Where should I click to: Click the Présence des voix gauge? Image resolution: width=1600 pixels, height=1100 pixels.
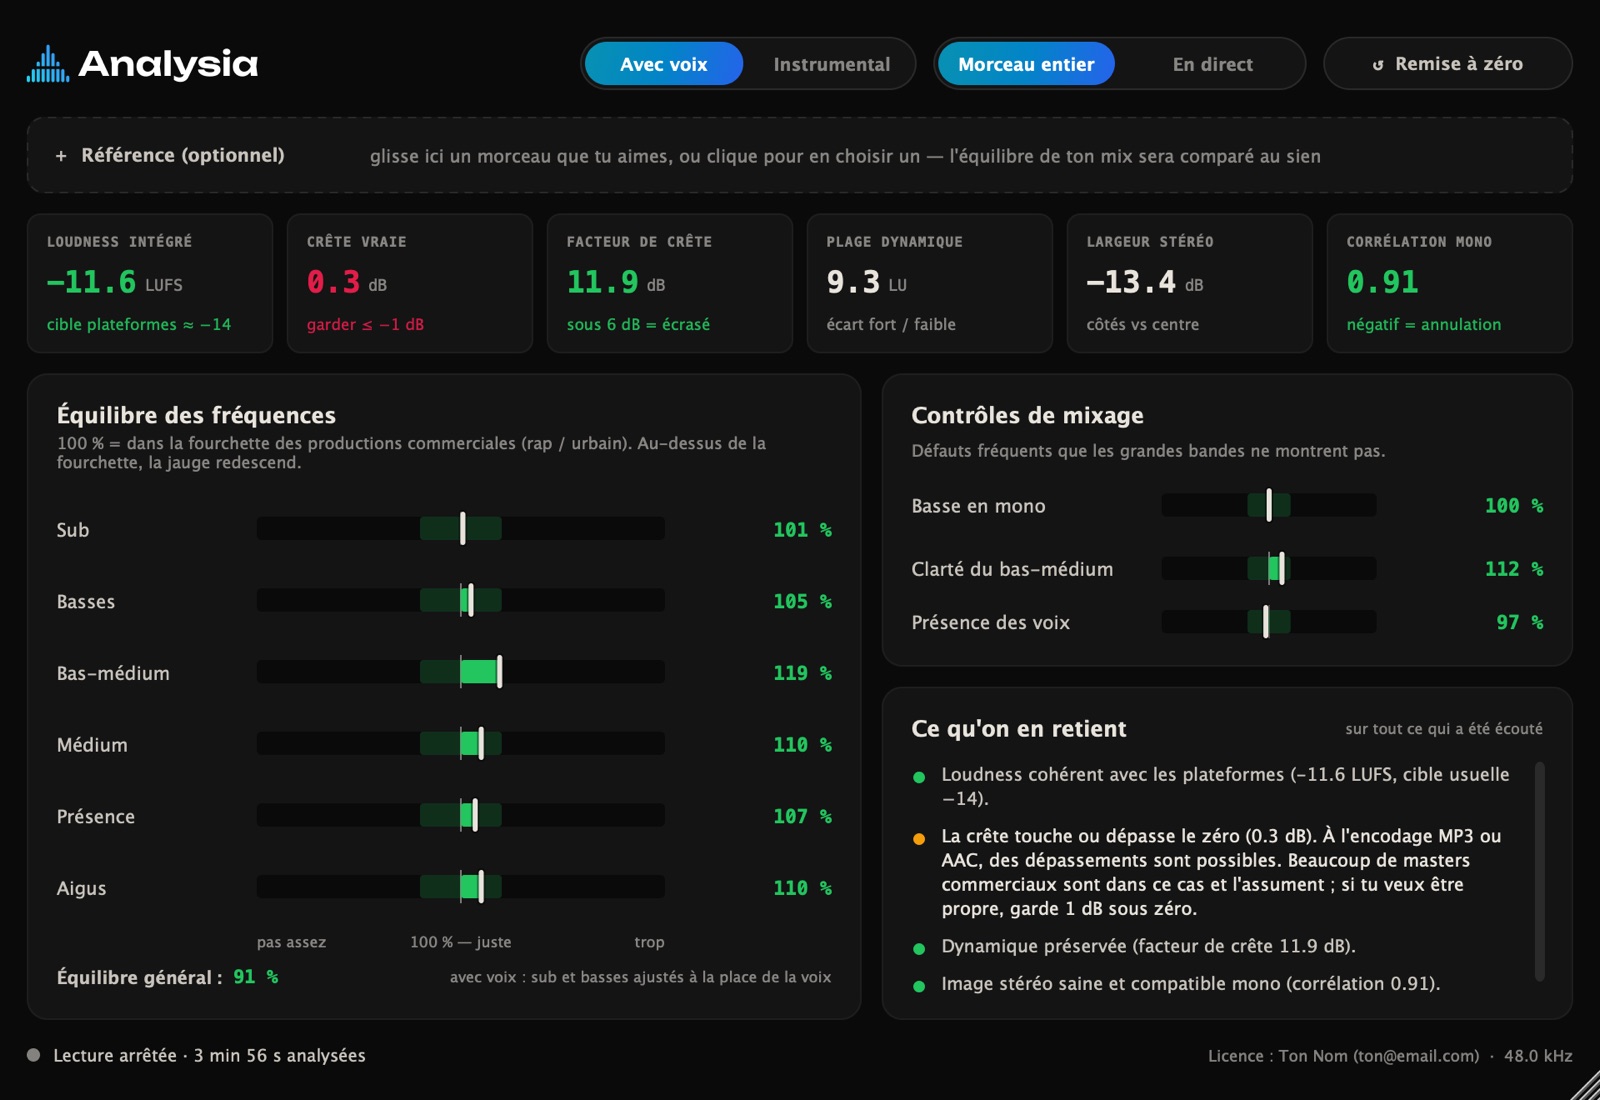[x=1269, y=622]
